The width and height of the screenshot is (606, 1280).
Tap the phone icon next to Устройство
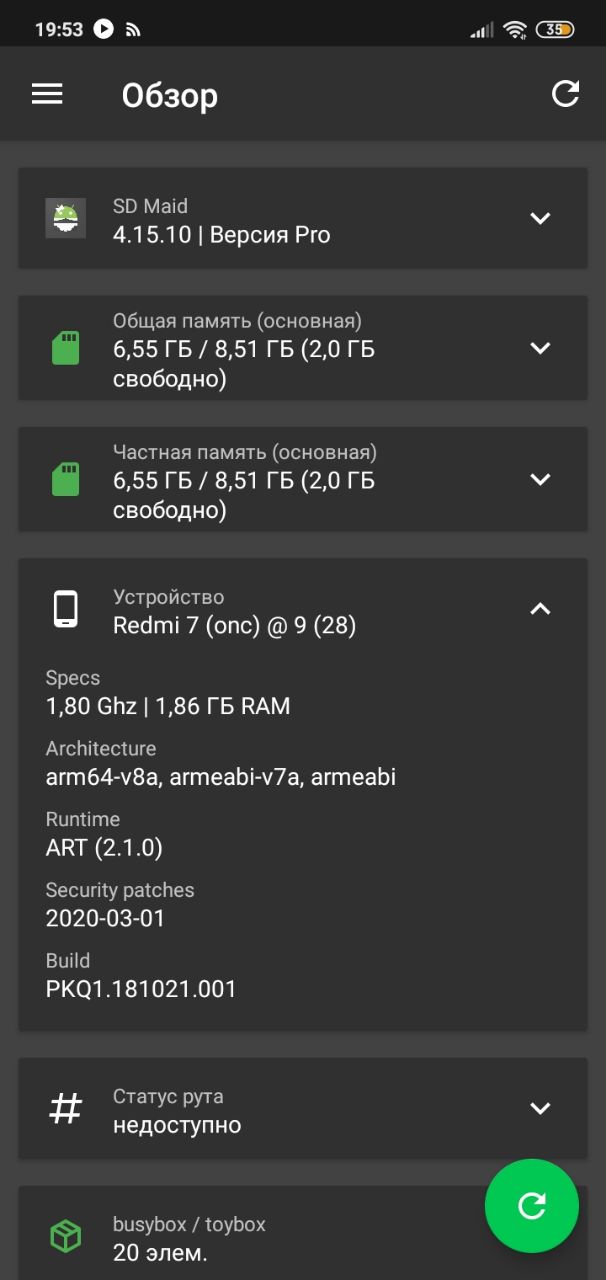click(66, 609)
